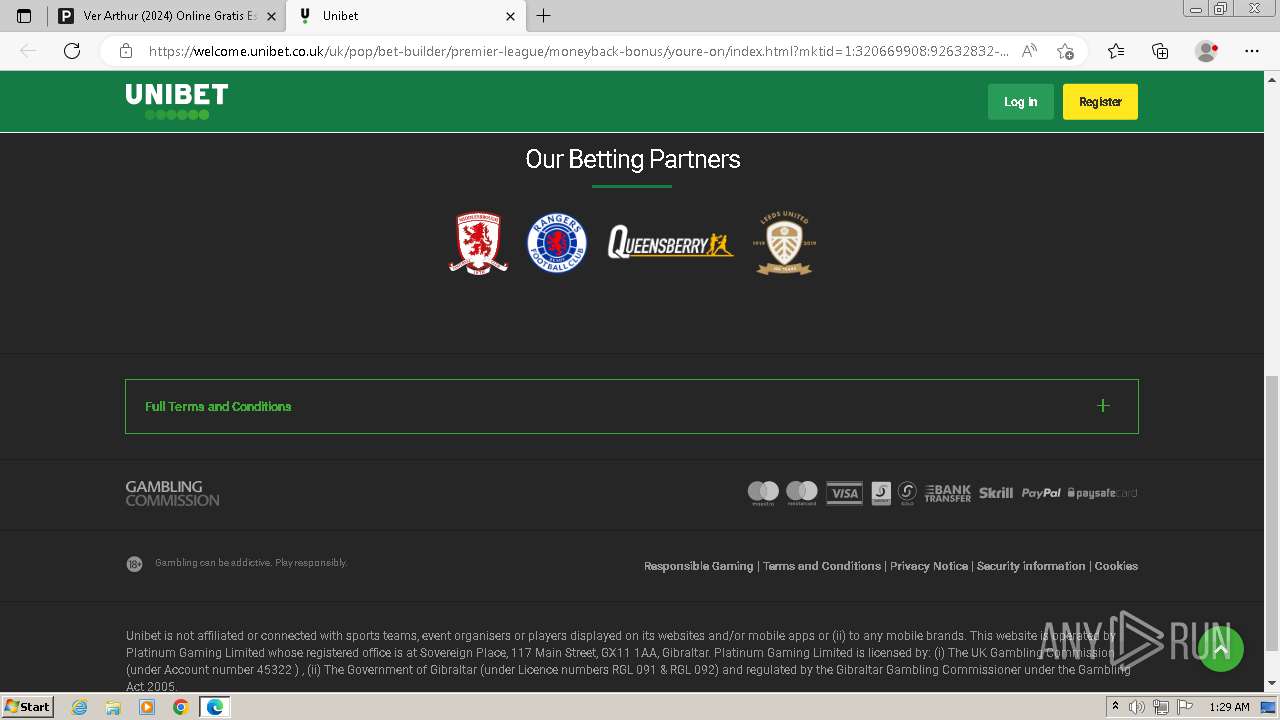Image resolution: width=1280 pixels, height=720 pixels.
Task: Open the Leeds United crest logo
Action: [784, 243]
